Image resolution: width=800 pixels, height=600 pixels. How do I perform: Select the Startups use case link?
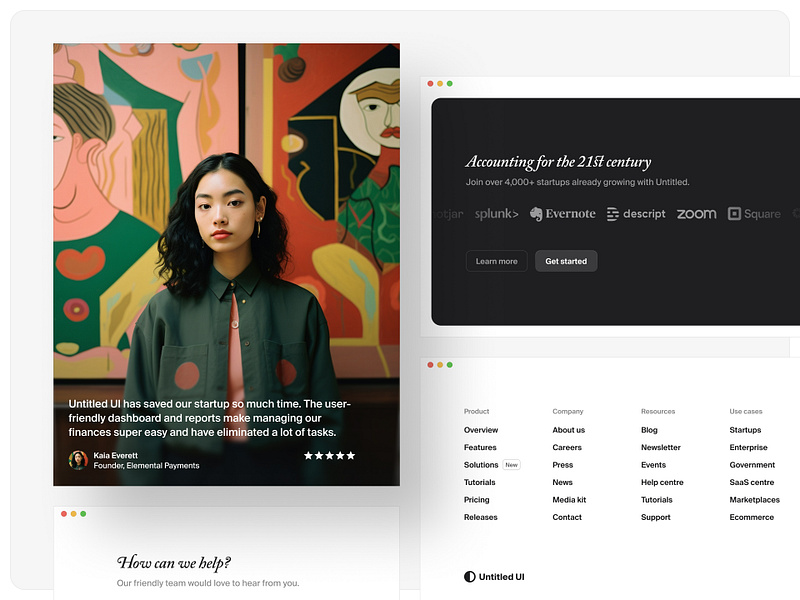[x=745, y=430]
